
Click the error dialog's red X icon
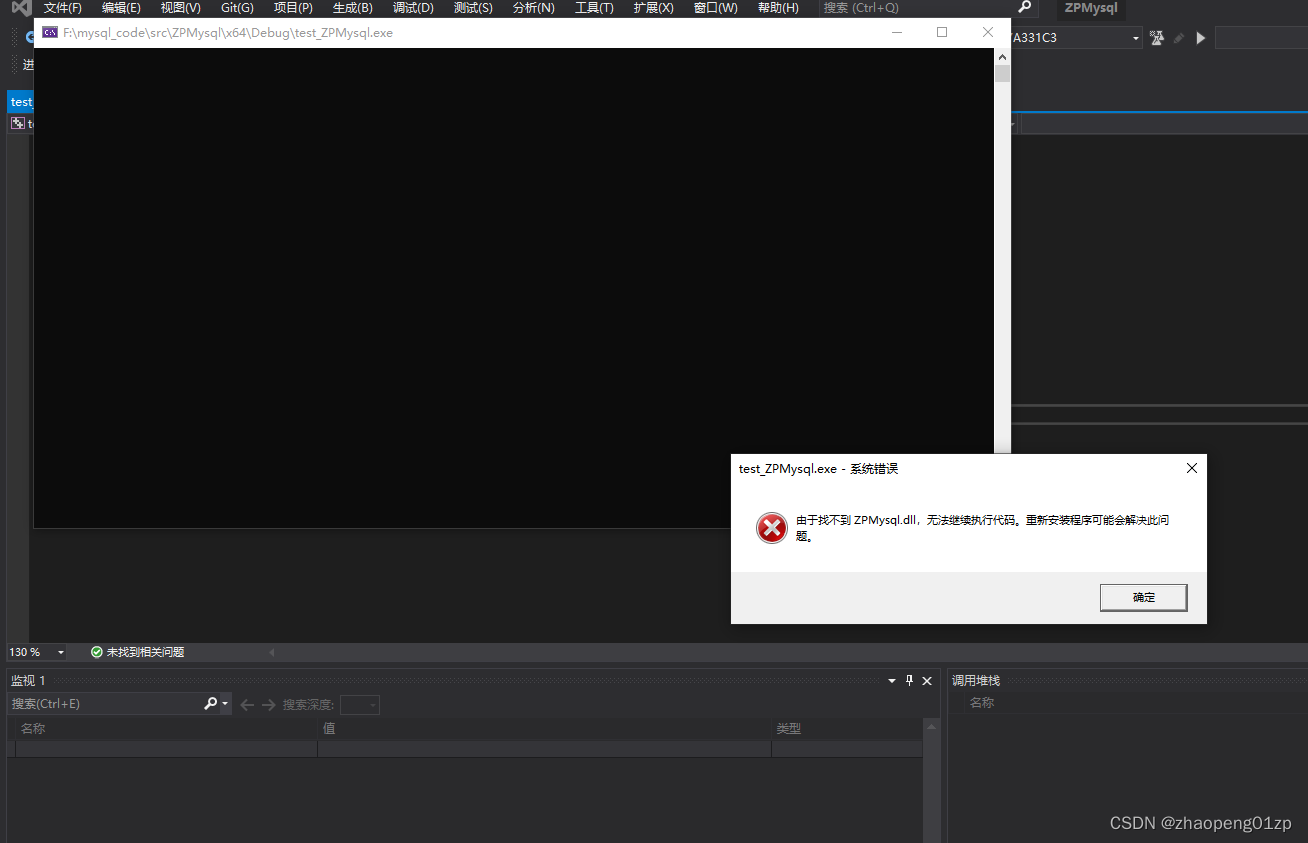click(x=772, y=528)
